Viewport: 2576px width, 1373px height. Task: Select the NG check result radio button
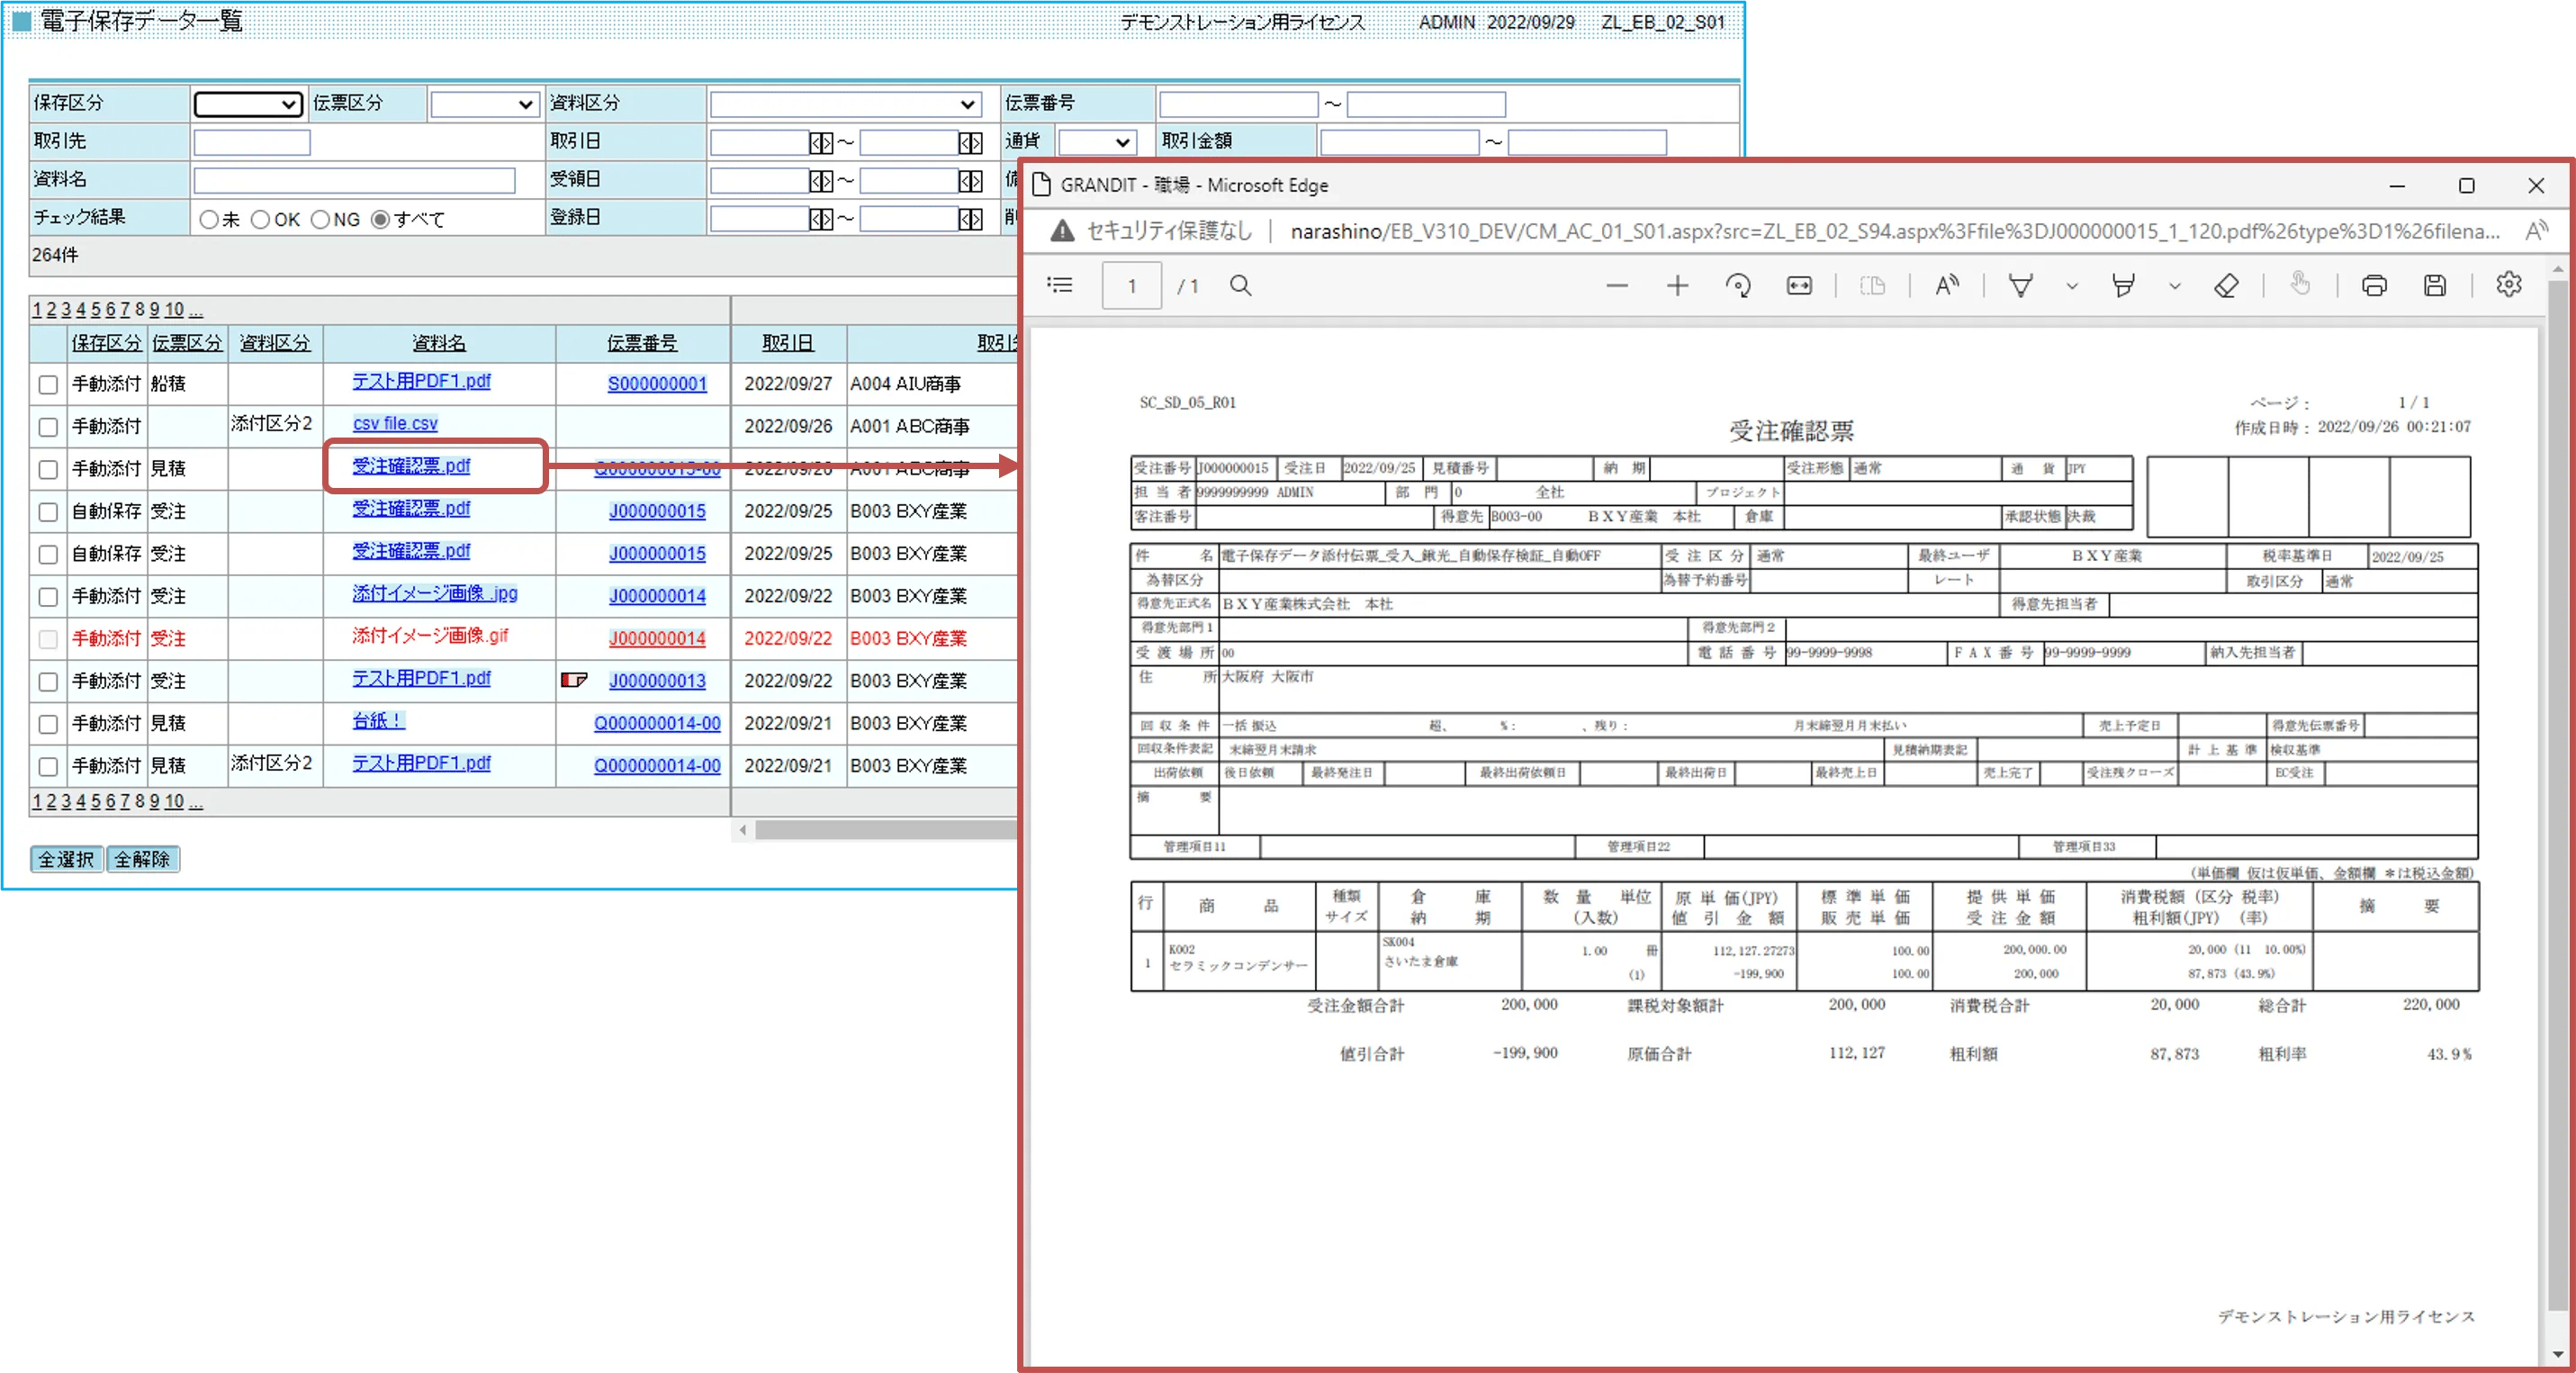point(320,219)
